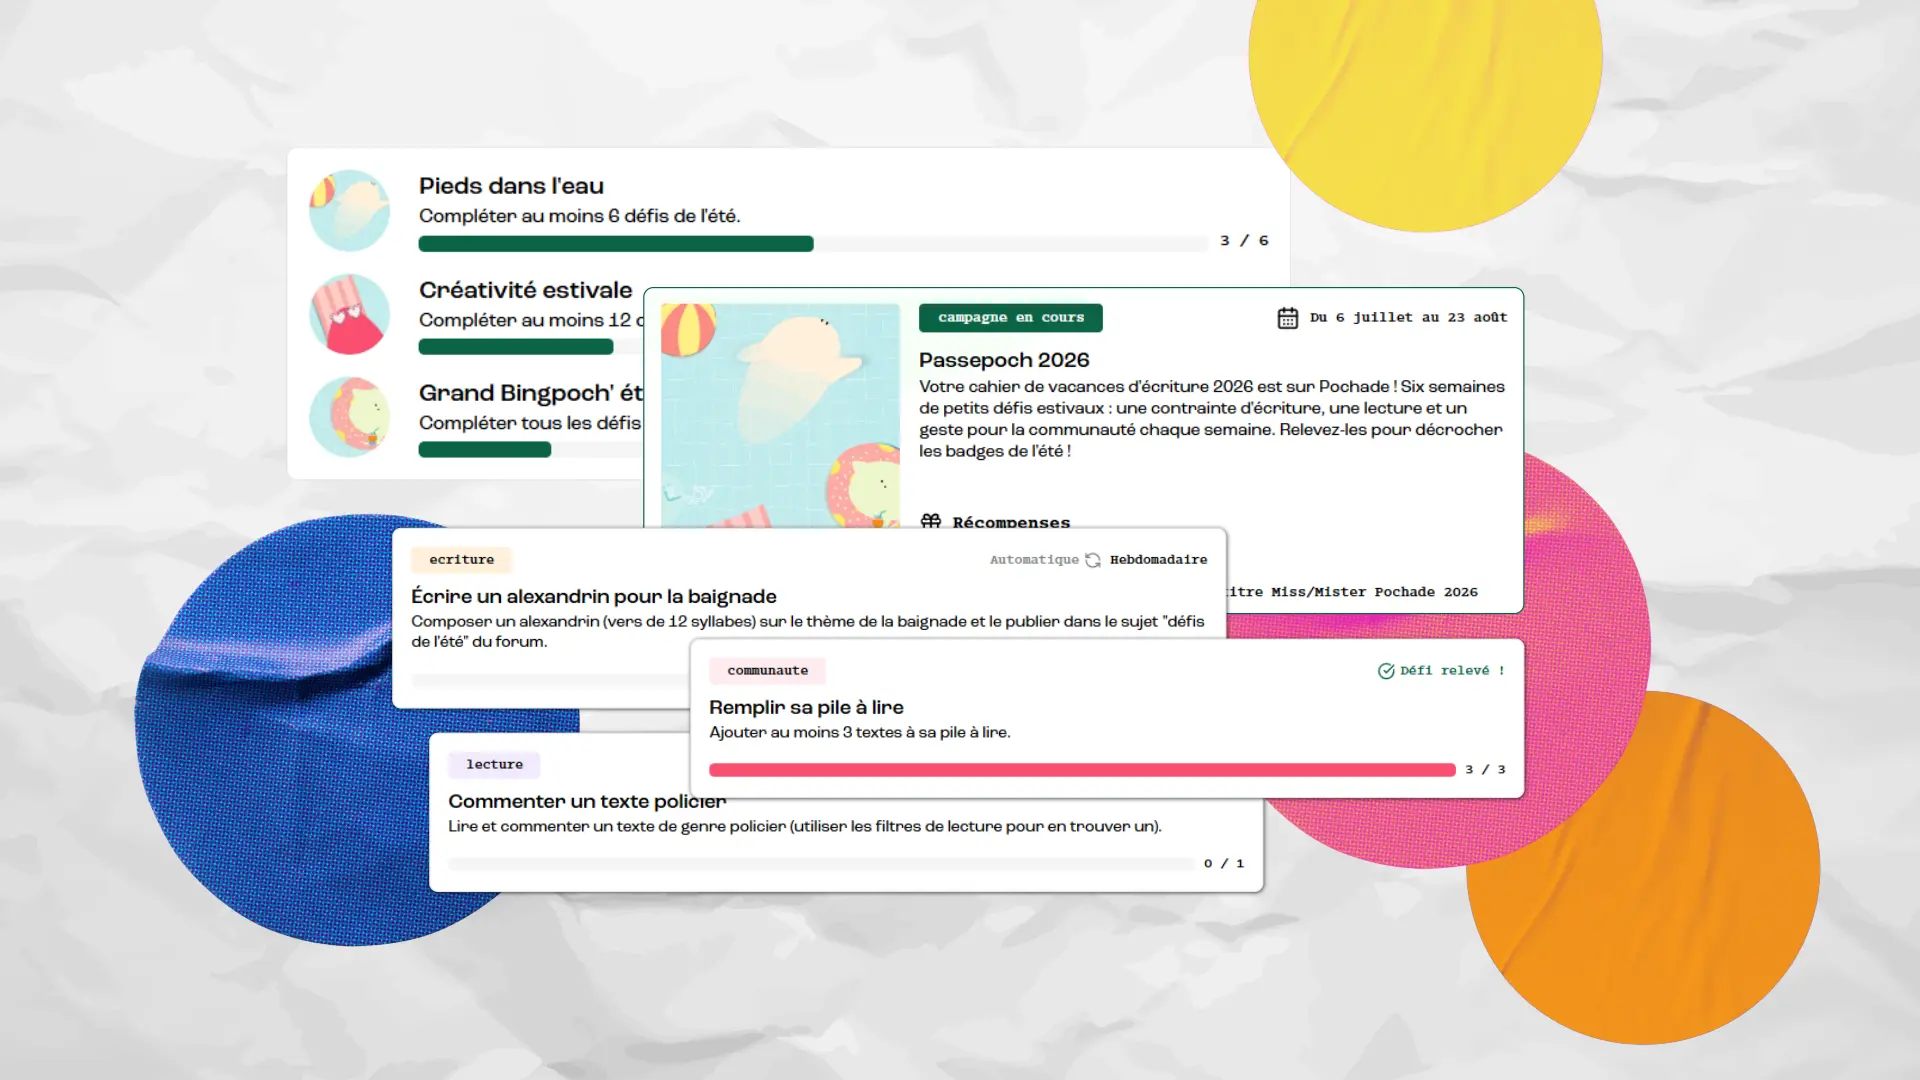Click the Créativité estivale progress bar
The height and width of the screenshot is (1080, 1920).
click(x=531, y=347)
